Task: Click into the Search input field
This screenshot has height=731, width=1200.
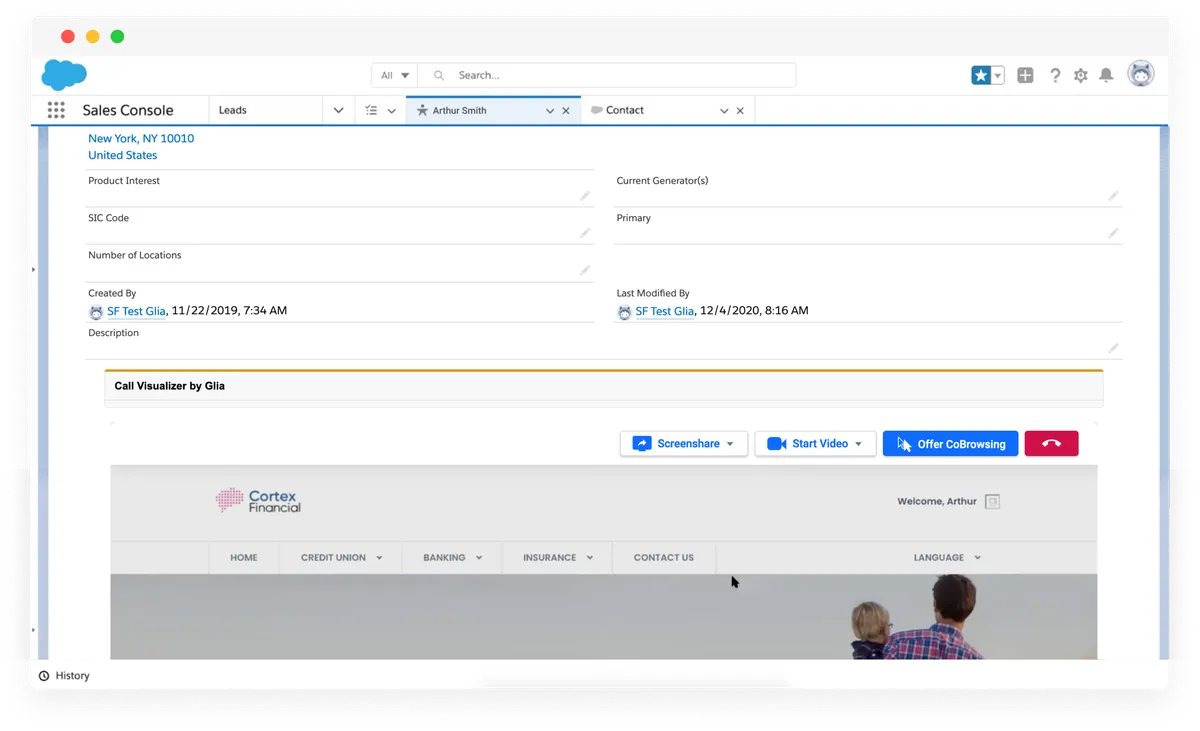Action: [x=607, y=75]
